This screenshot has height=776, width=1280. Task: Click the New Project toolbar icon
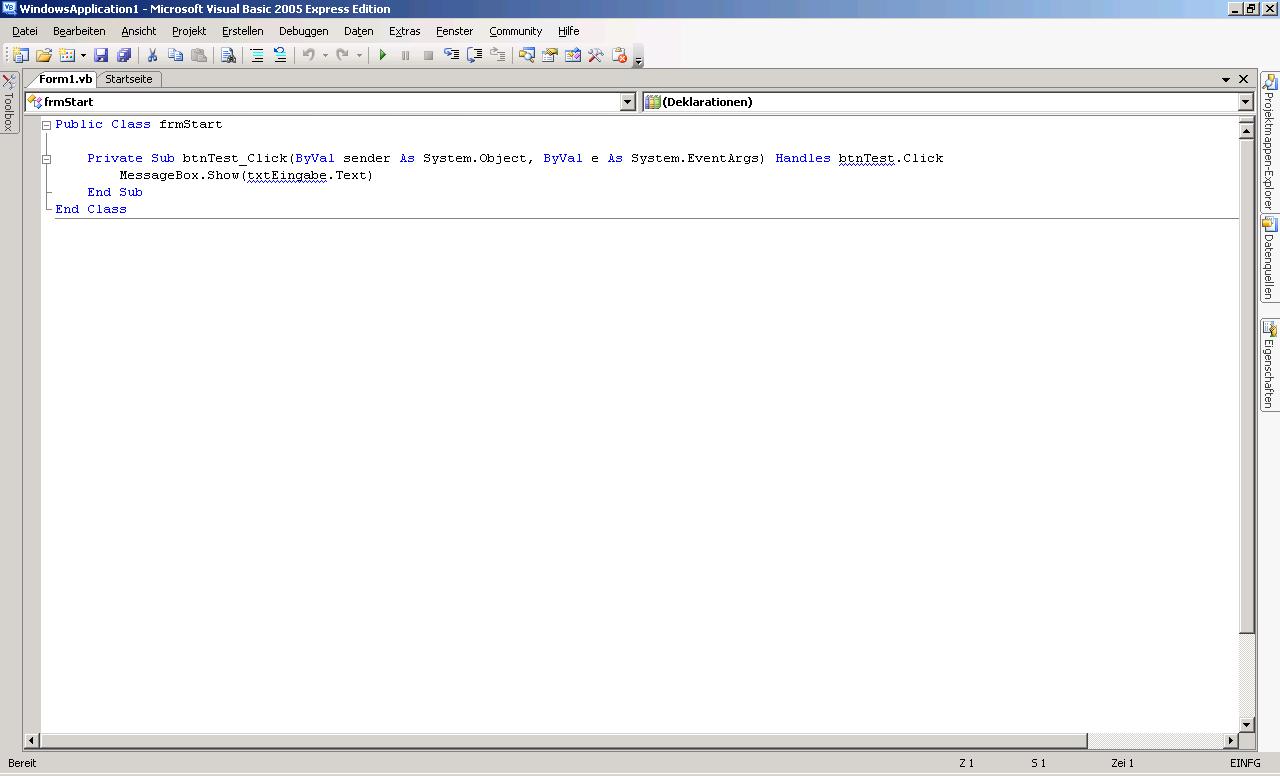tap(20, 56)
